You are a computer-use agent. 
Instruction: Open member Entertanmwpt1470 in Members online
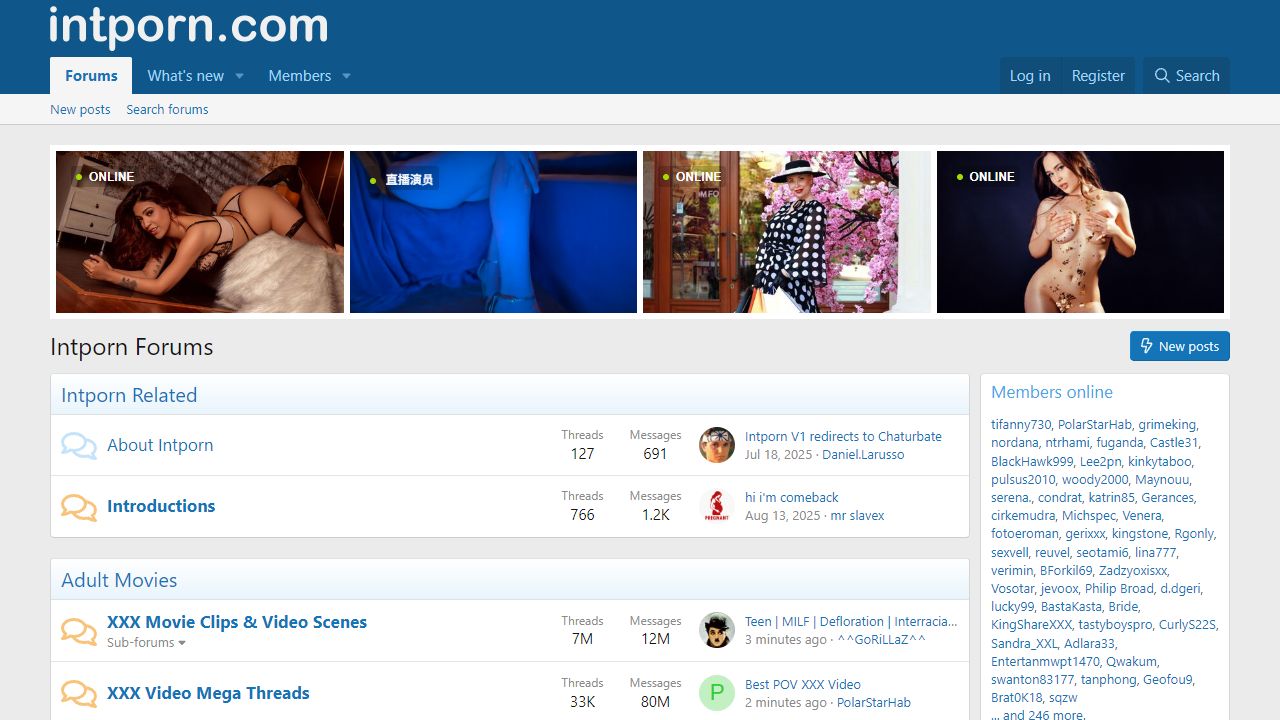(1045, 661)
